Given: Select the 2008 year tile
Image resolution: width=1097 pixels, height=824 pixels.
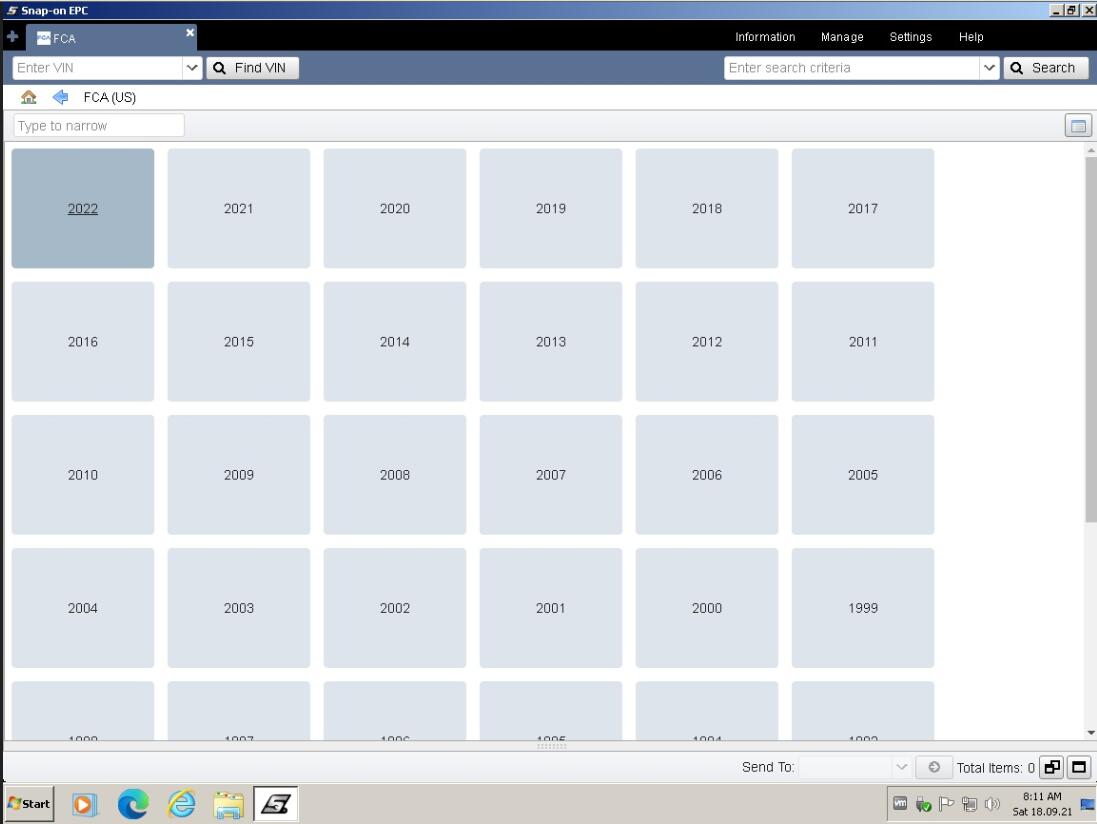Looking at the screenshot, I should 395,475.
